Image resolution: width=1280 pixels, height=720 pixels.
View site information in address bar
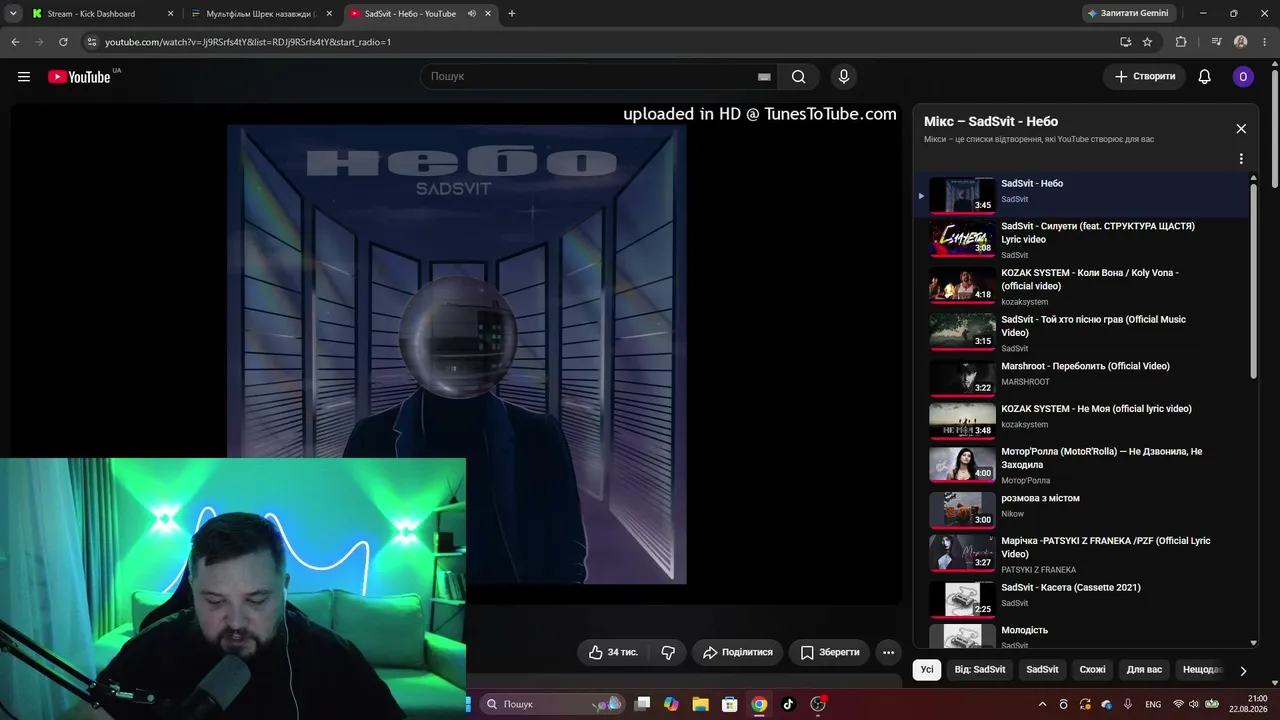coord(91,42)
